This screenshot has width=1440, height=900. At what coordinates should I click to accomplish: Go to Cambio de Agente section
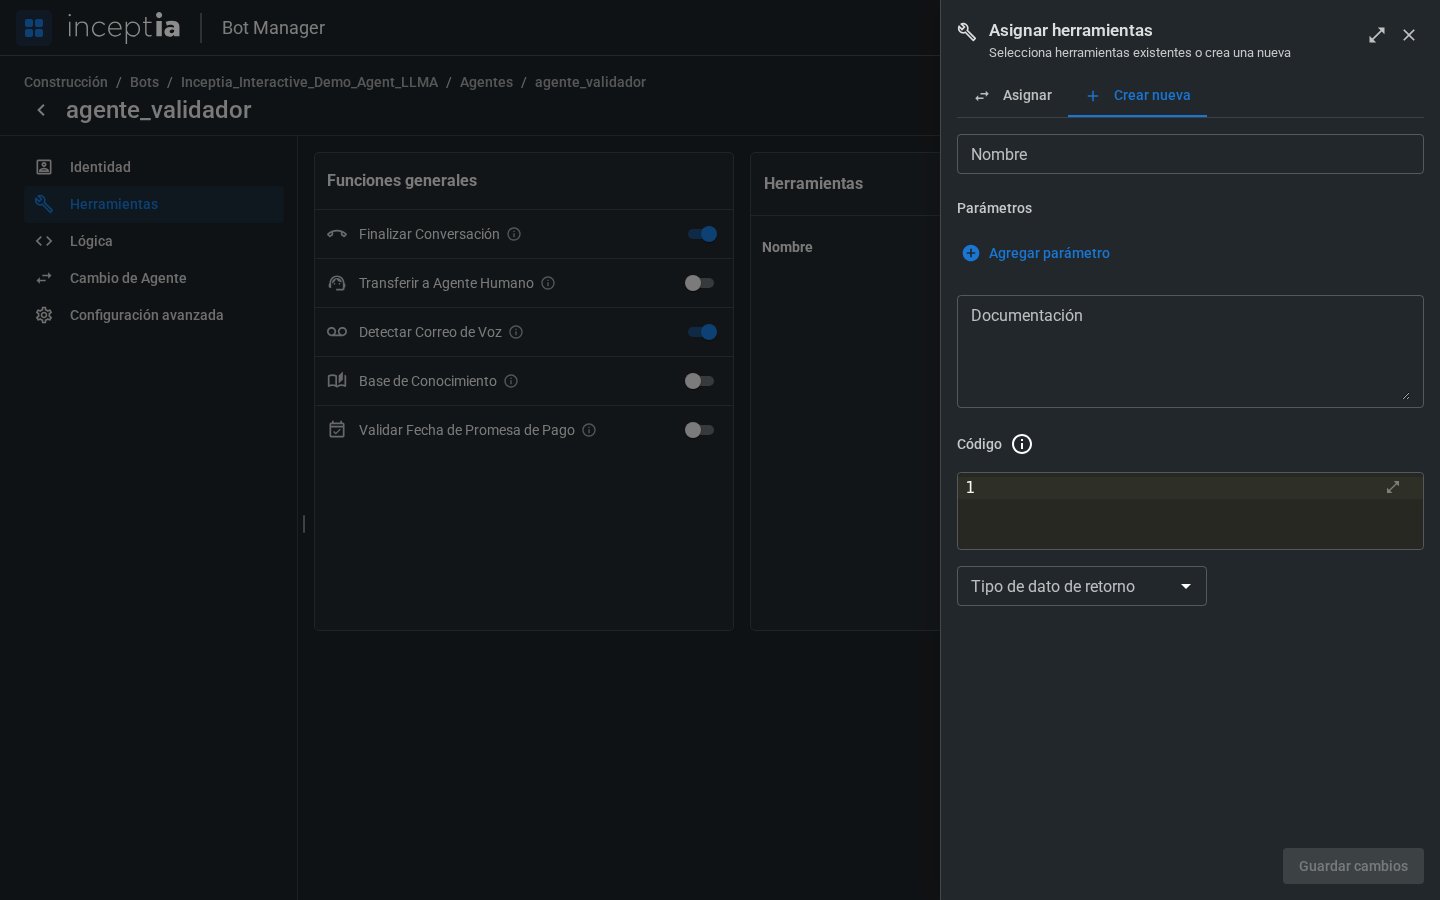click(x=154, y=278)
